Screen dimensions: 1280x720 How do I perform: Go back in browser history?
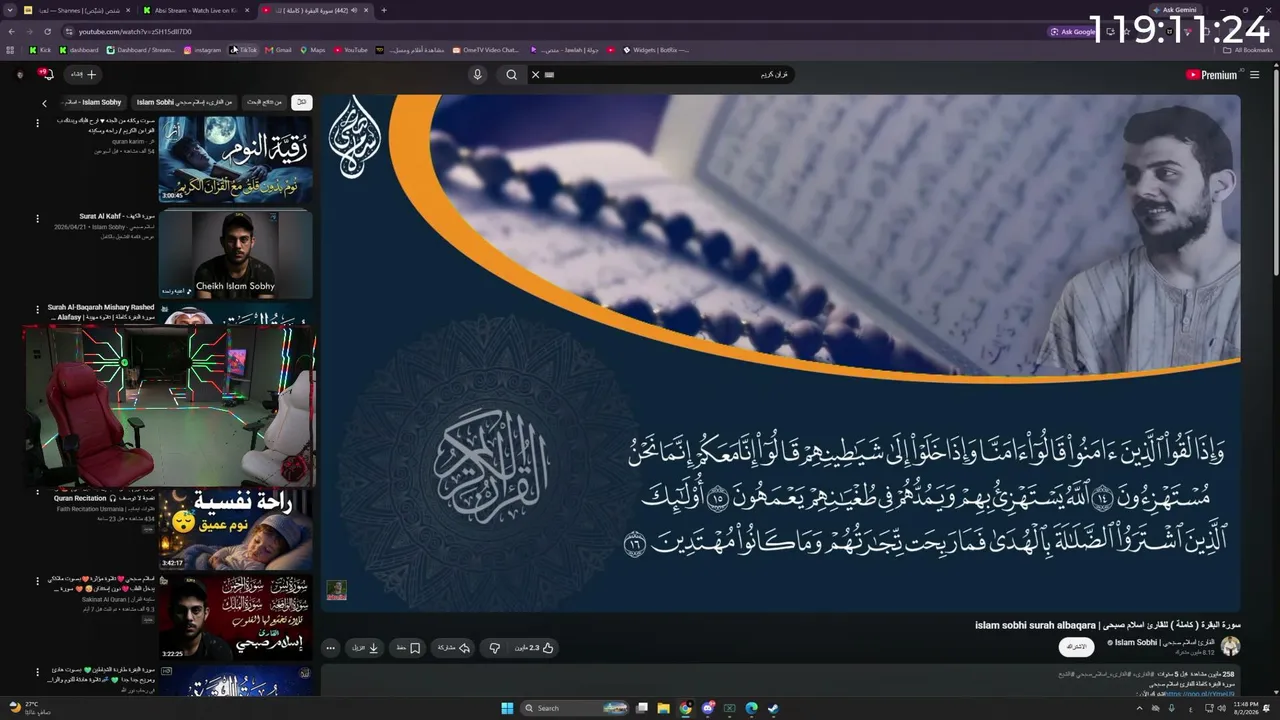click(11, 31)
